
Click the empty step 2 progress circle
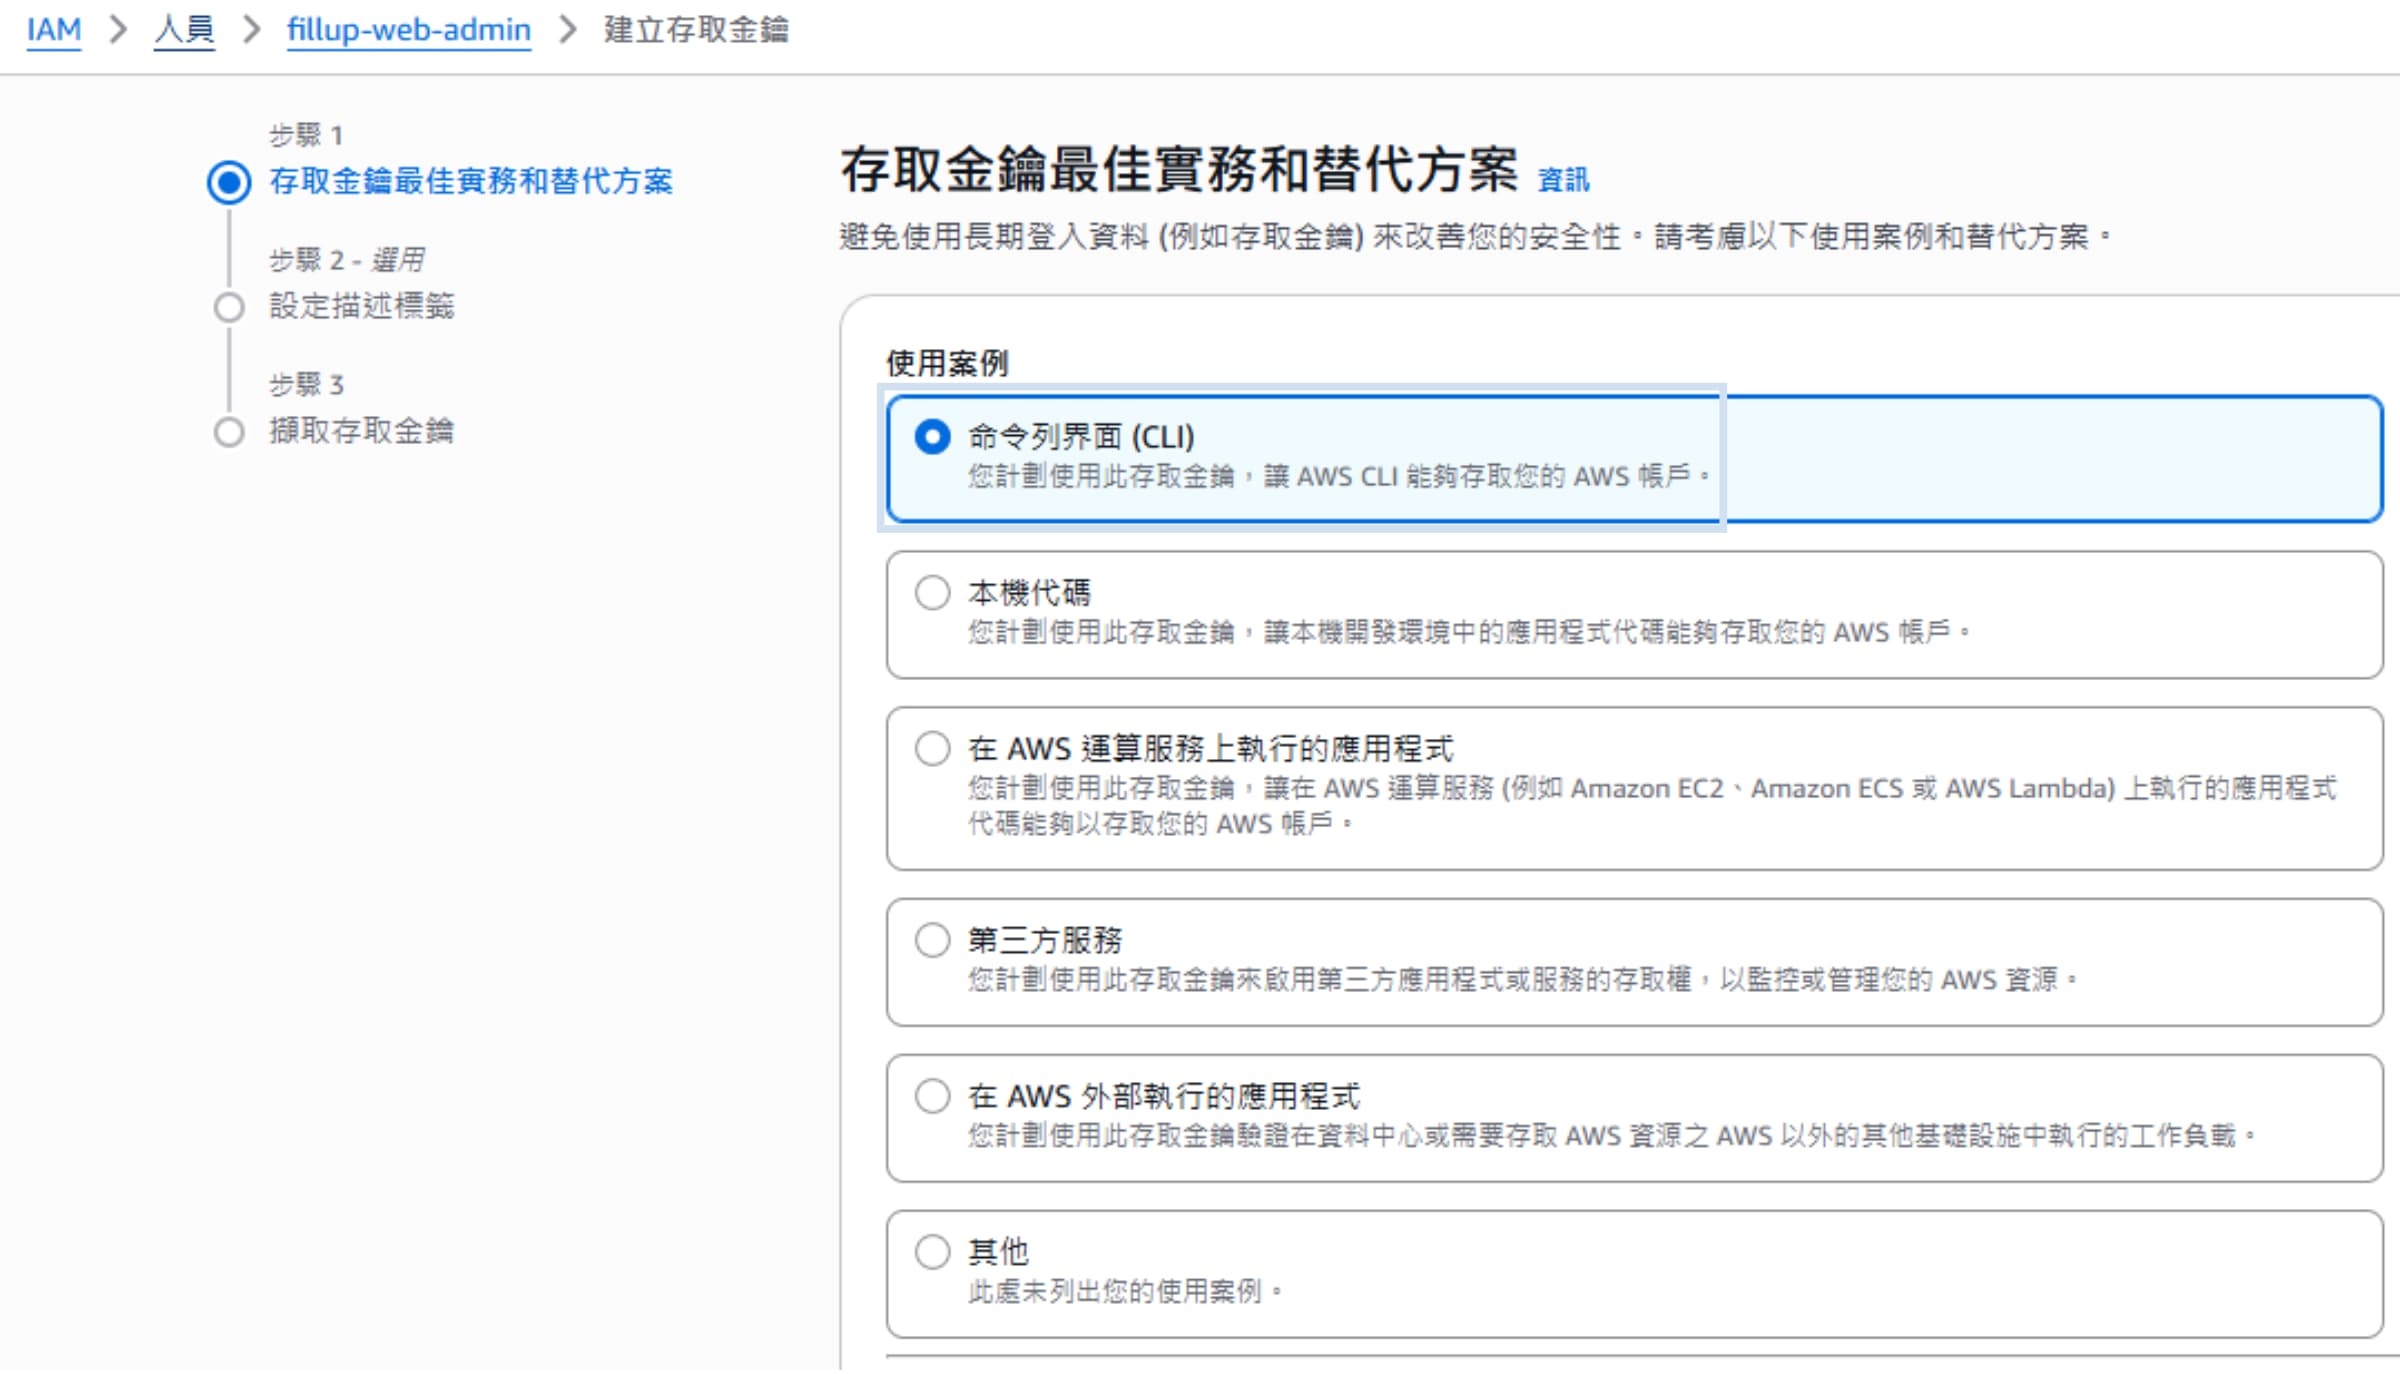coord(229,307)
